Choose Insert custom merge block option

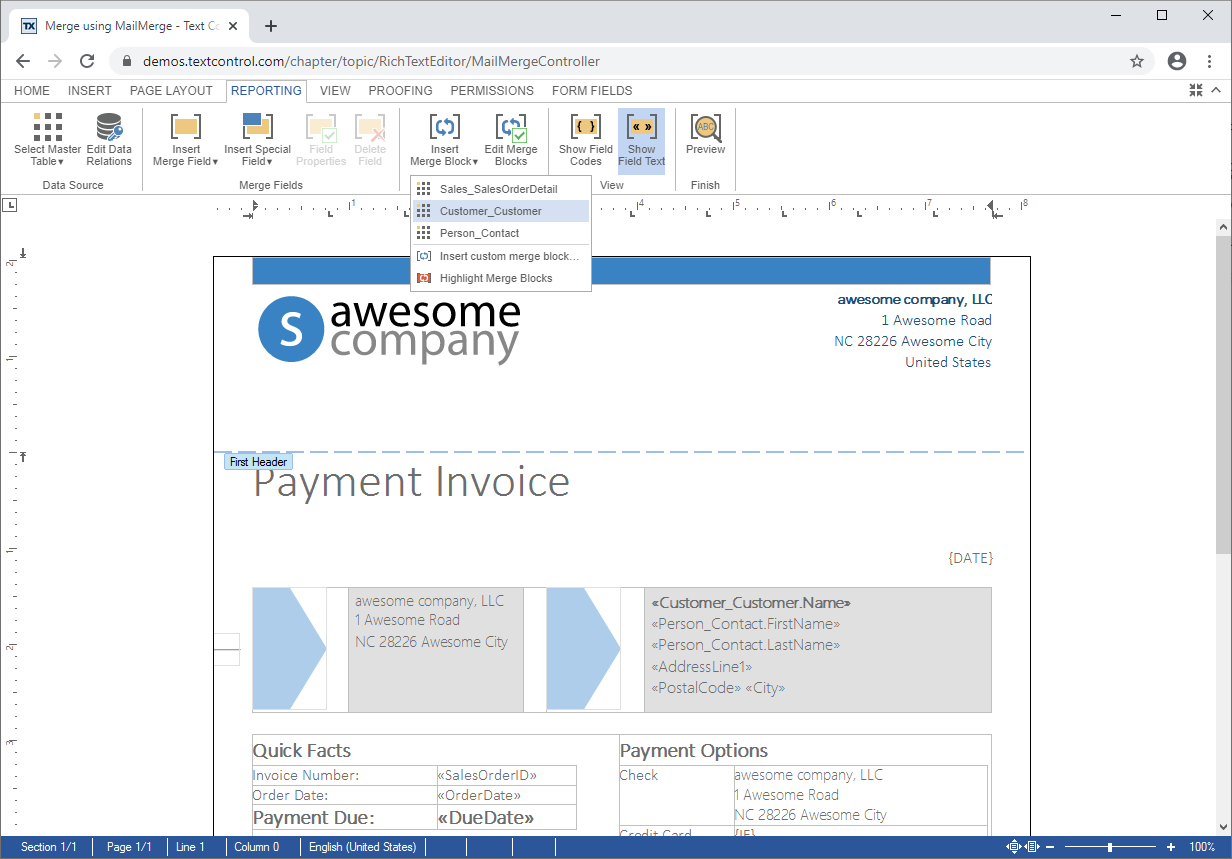pos(501,256)
